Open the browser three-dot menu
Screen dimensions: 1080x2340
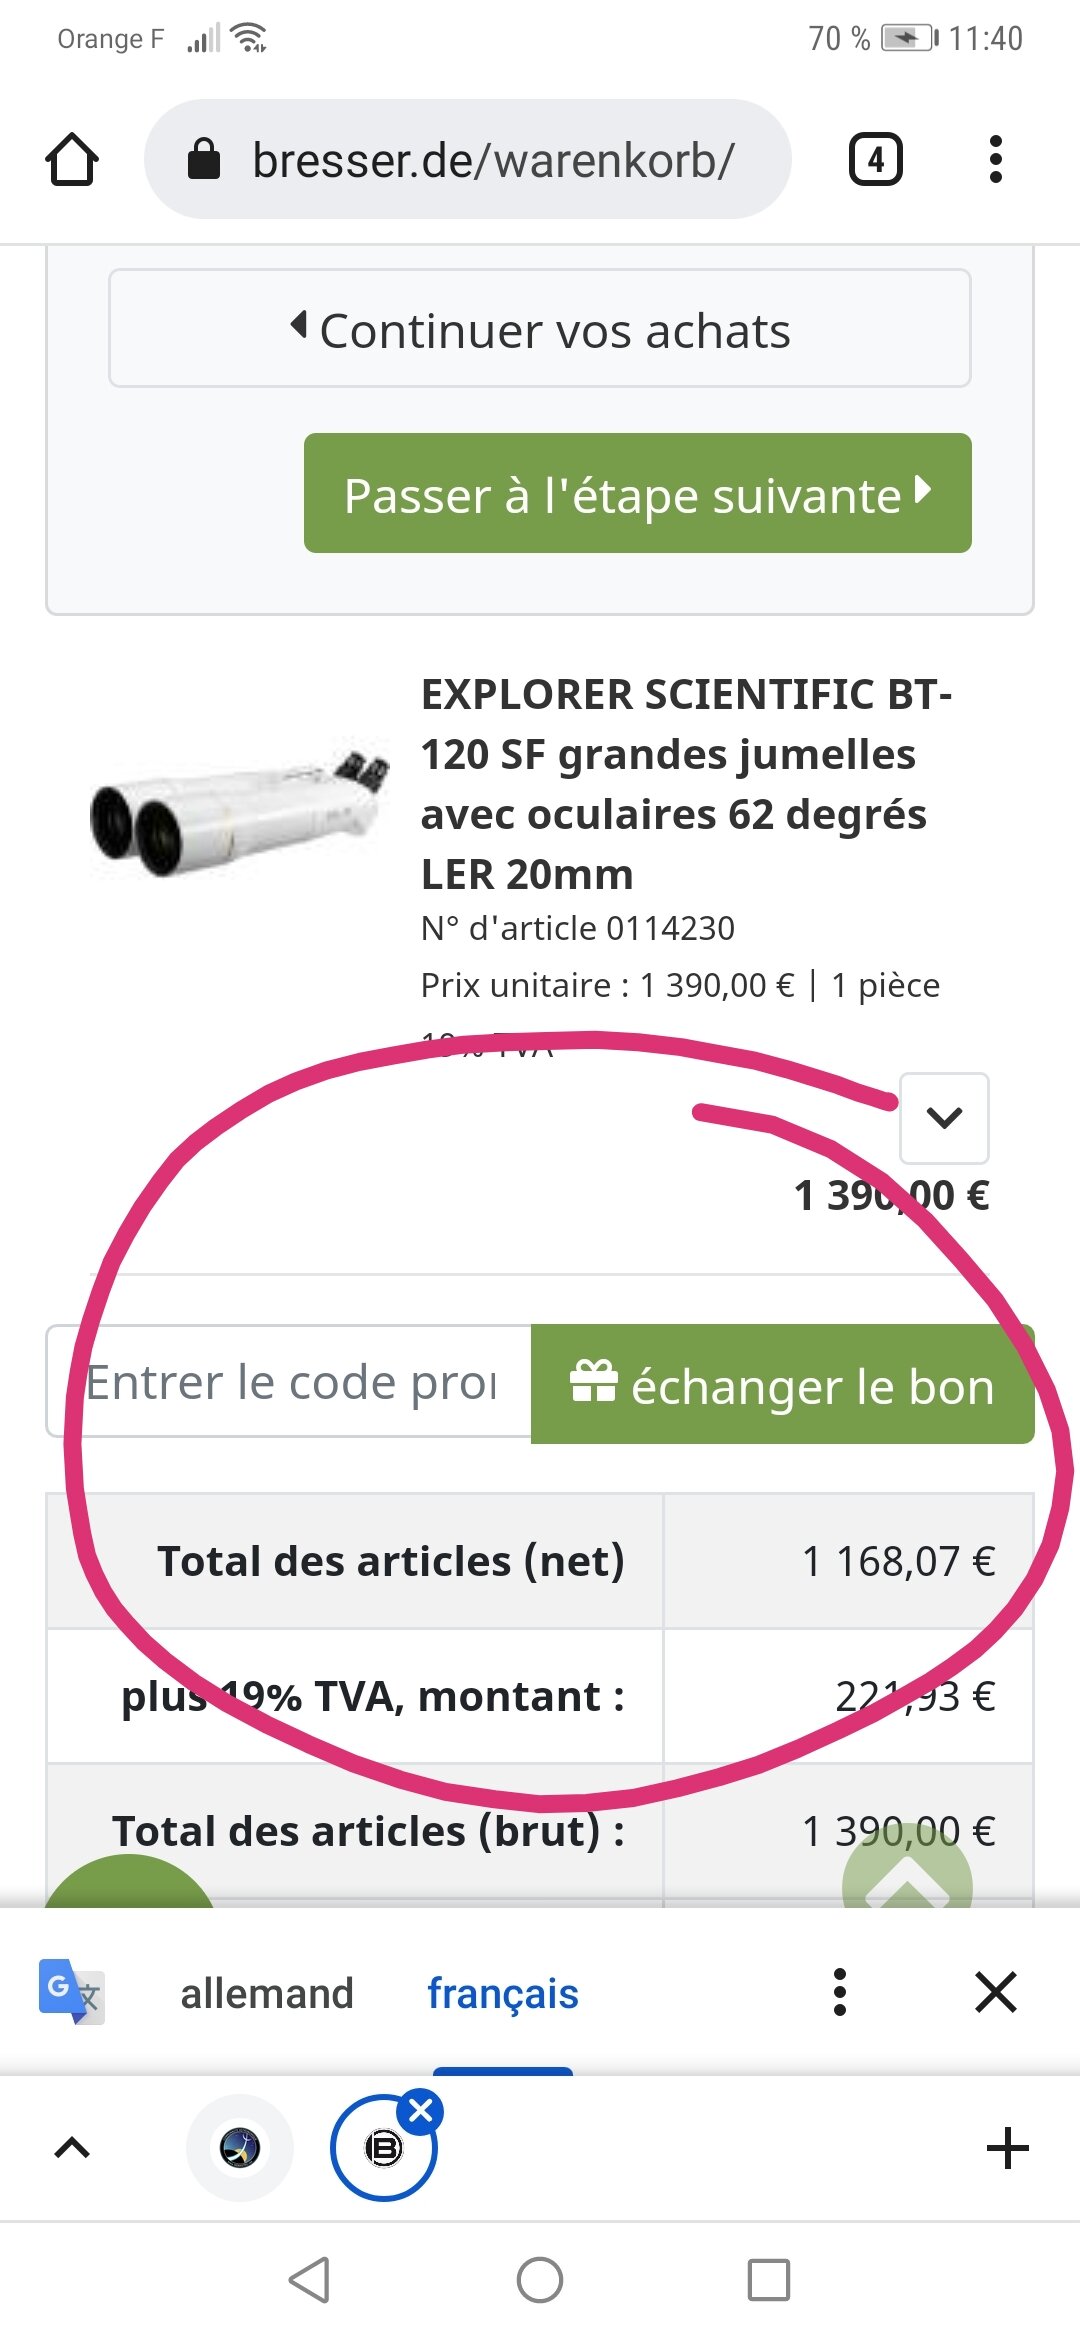tap(995, 160)
